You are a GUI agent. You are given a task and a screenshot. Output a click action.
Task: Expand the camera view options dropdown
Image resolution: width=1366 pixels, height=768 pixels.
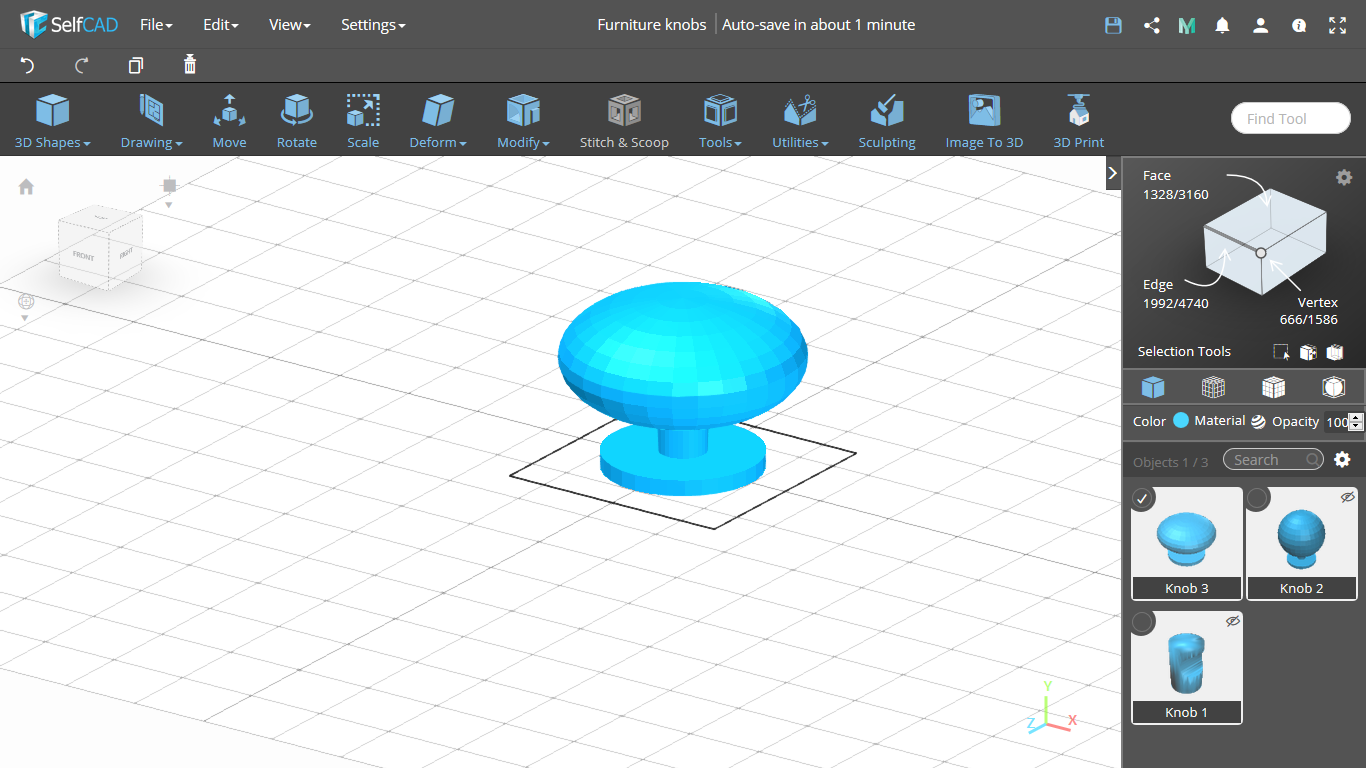coord(169,204)
